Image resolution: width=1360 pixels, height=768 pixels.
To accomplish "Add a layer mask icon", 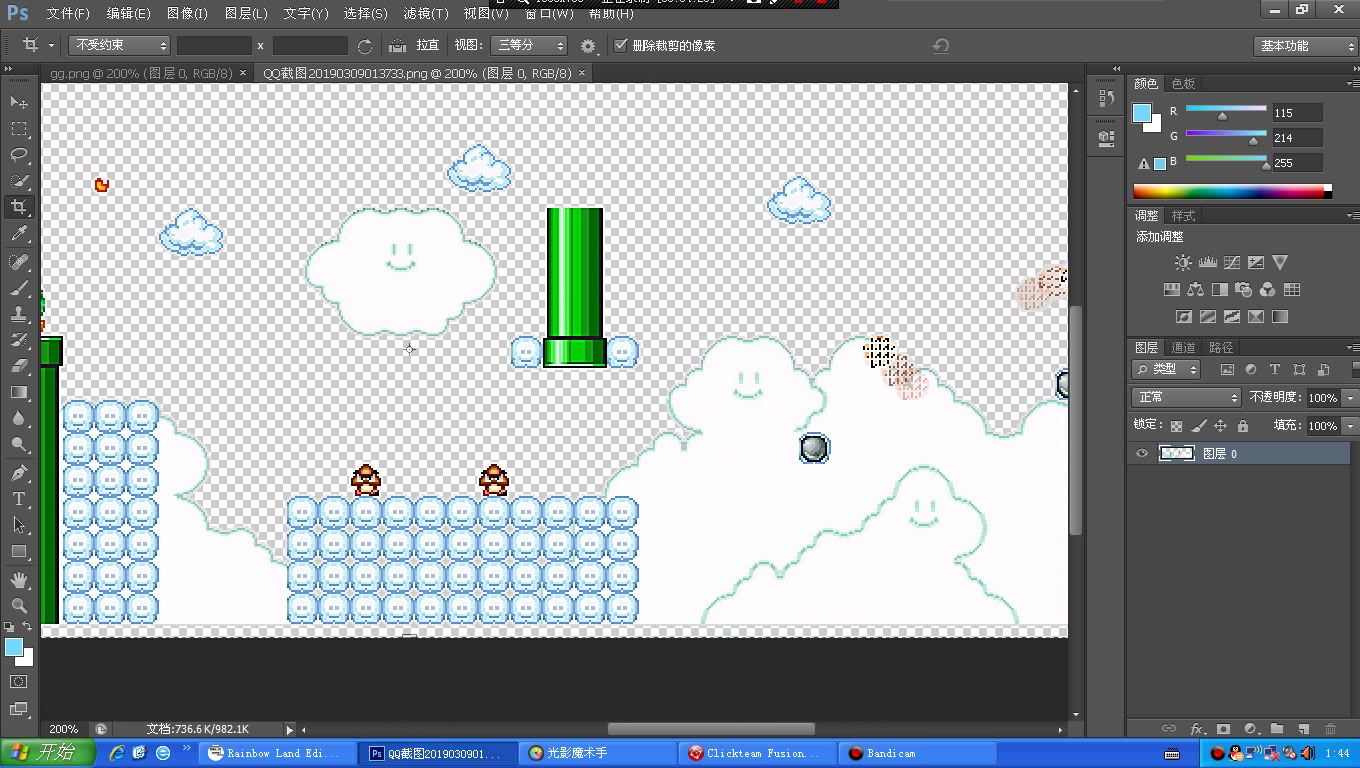I will [x=1223, y=730].
